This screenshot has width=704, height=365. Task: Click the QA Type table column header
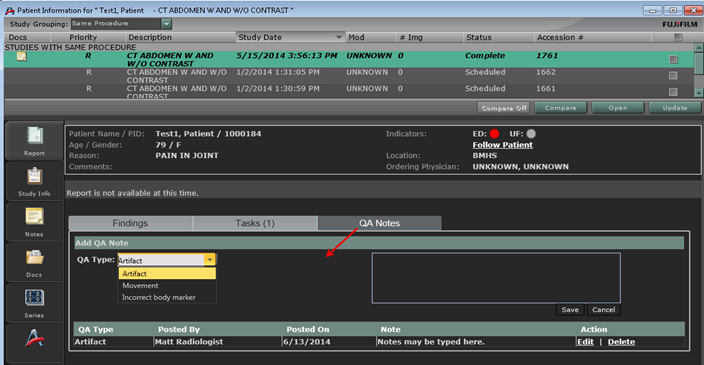coord(96,329)
